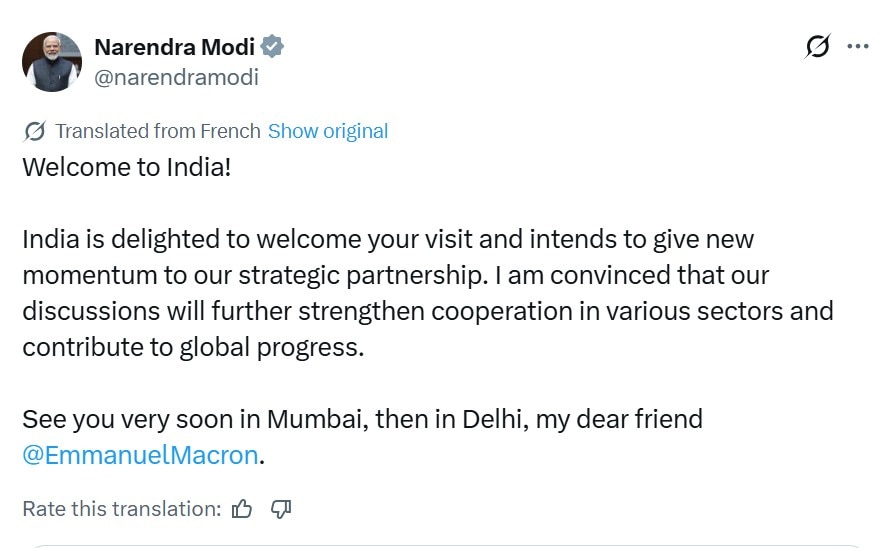This screenshot has width=889, height=548.
Task: Rate the translation with thumbs down
Action: tap(281, 509)
